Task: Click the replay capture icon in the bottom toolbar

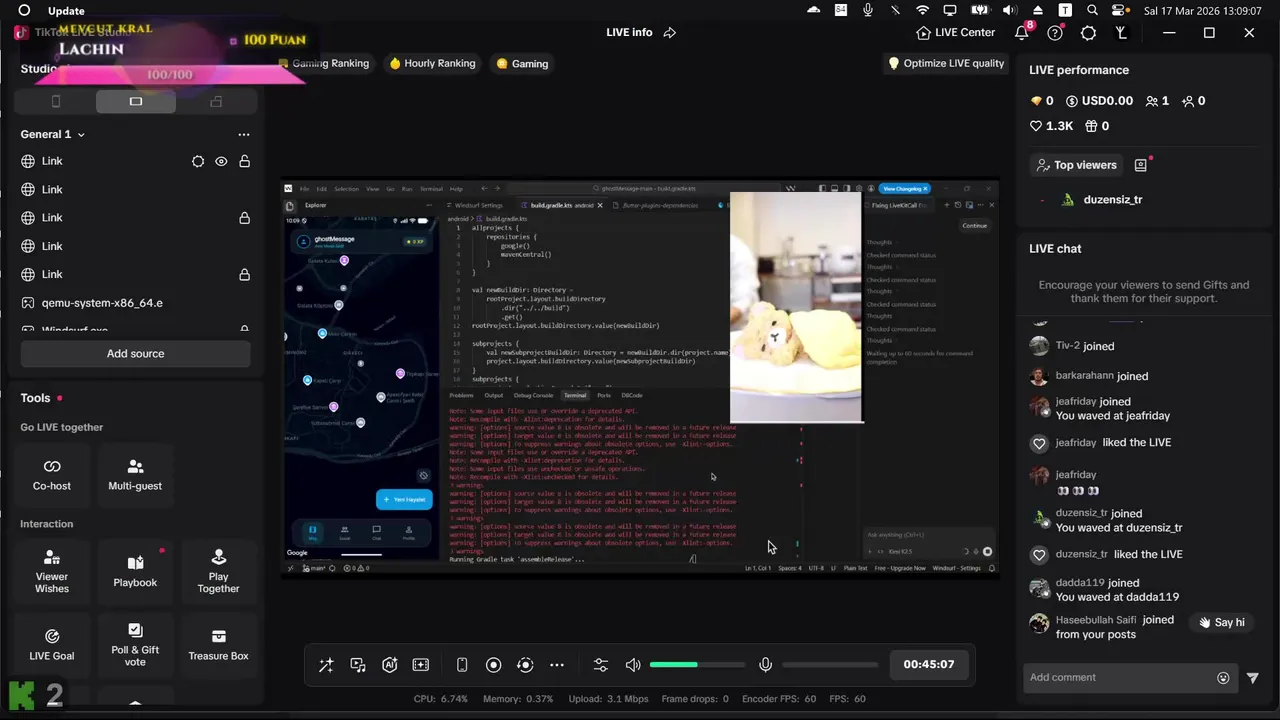Action: click(525, 665)
